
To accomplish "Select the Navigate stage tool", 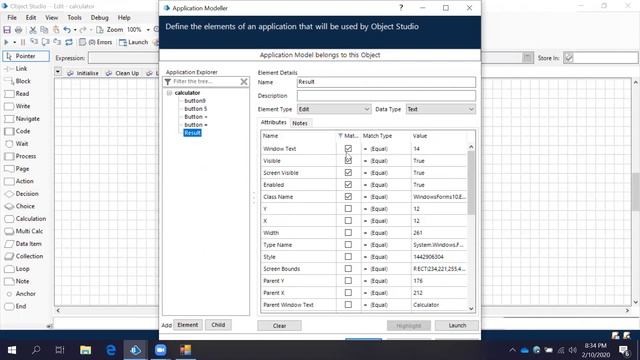I will click(22, 119).
